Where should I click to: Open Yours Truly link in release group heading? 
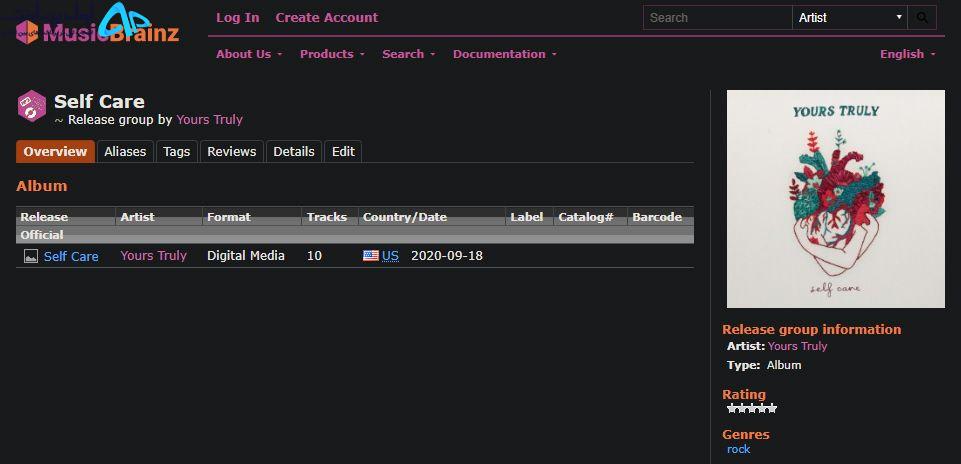[x=210, y=120]
